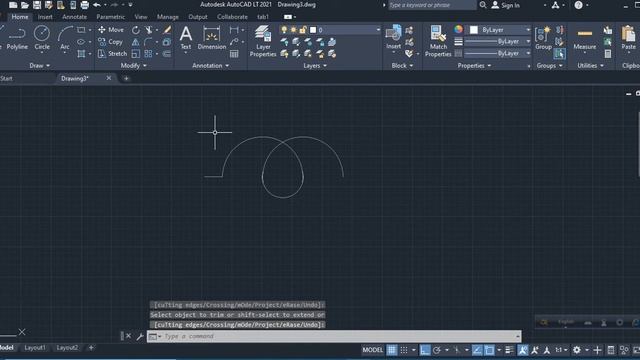This screenshot has width=640, height=360.
Task: Switch to the Manage ribbon tab
Action: (168, 17)
